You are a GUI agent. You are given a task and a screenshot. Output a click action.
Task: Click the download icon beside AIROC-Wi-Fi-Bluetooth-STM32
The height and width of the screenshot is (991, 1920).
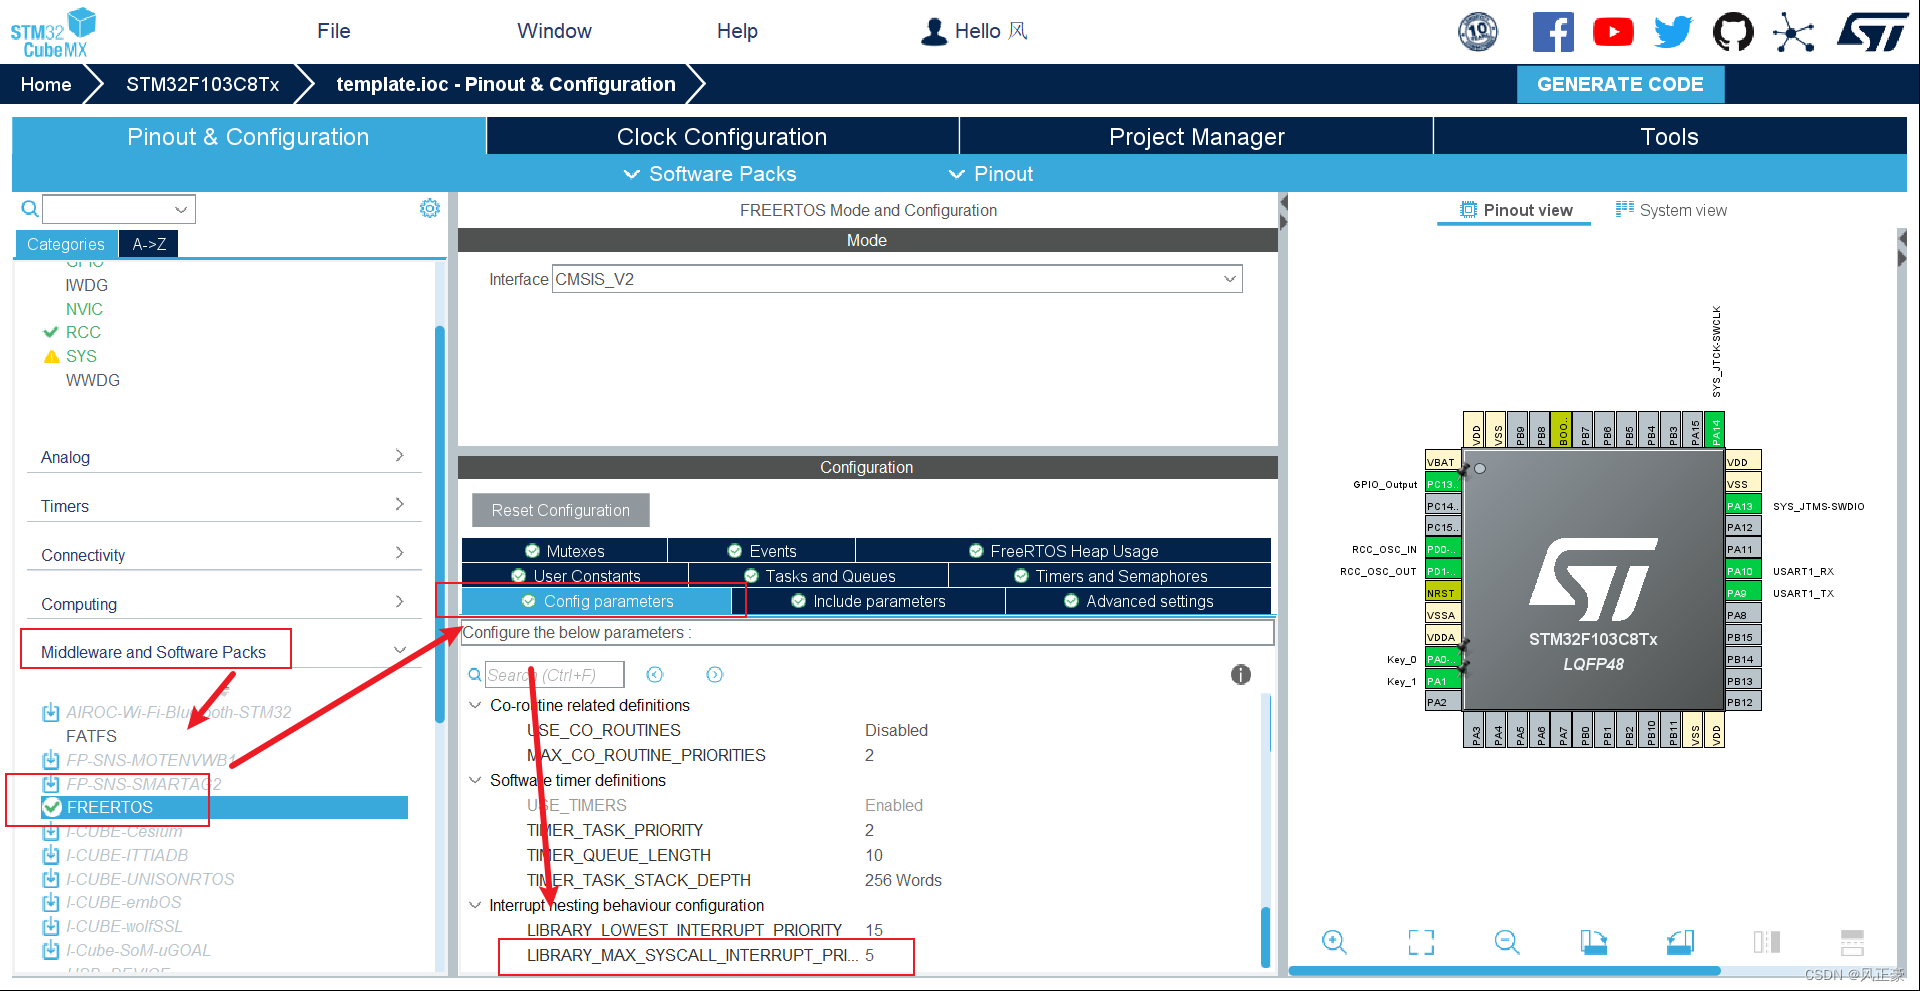pyautogui.click(x=50, y=712)
